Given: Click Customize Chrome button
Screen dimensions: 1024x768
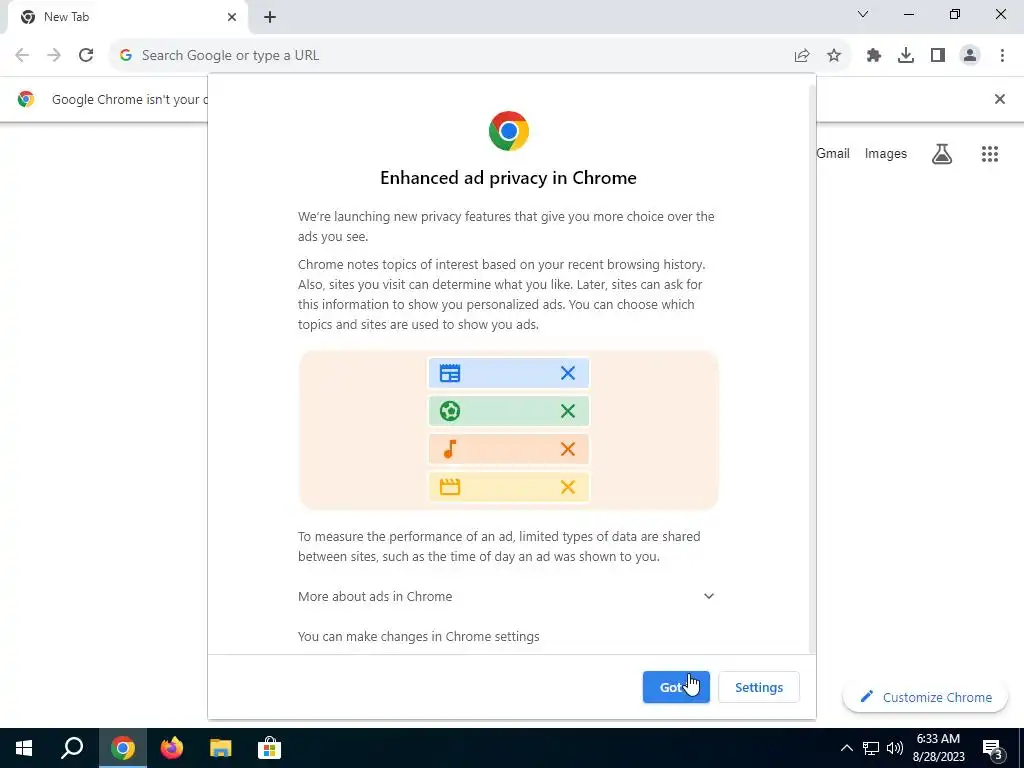Looking at the screenshot, I should pos(925,697).
